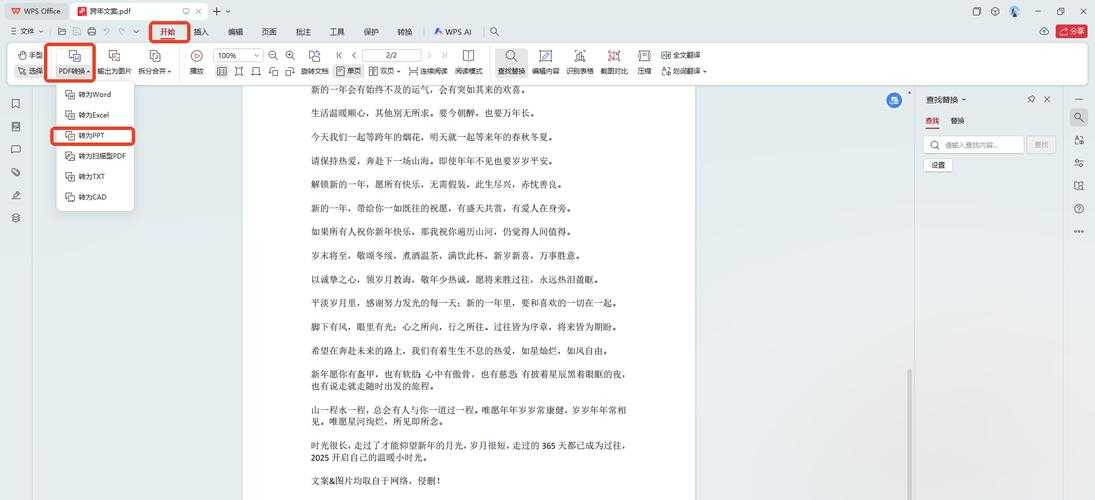This screenshot has height=500, width=1095.
Task: Toggle 连续阅读 continuous reading mode
Action: [x=427, y=71]
